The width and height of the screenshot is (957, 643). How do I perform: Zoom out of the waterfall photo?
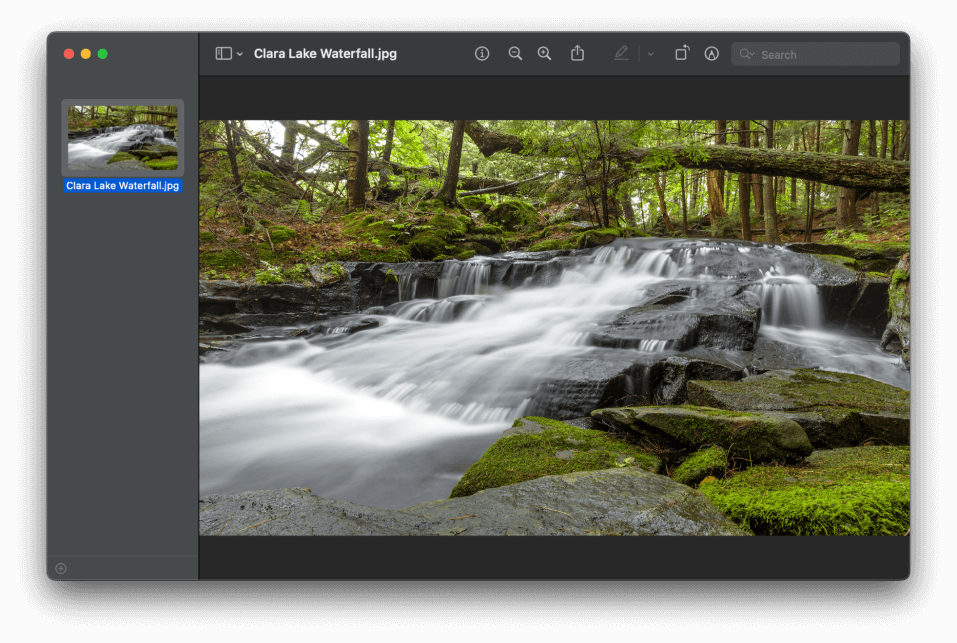click(515, 53)
